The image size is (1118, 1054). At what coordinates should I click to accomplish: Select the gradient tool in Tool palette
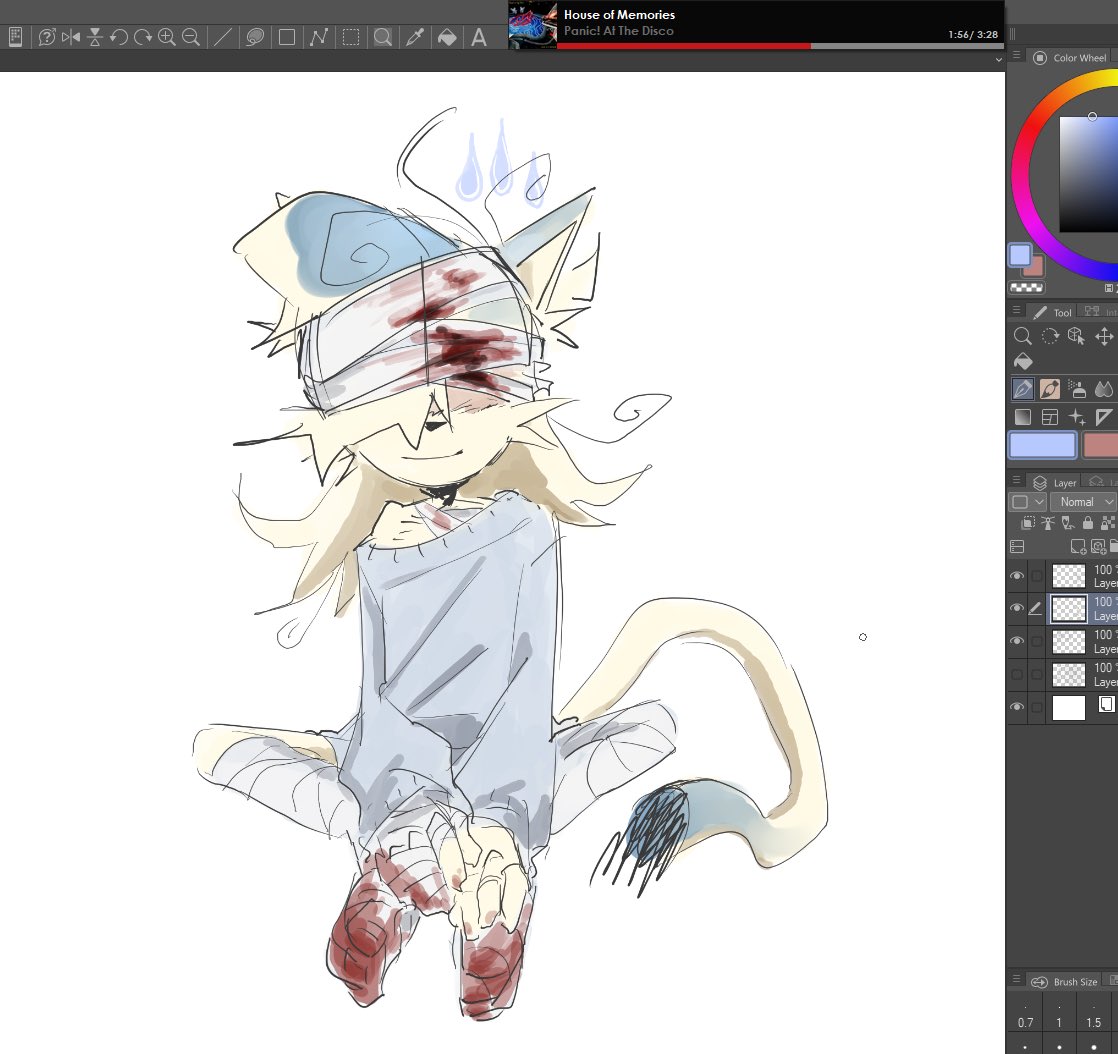coord(1022,416)
